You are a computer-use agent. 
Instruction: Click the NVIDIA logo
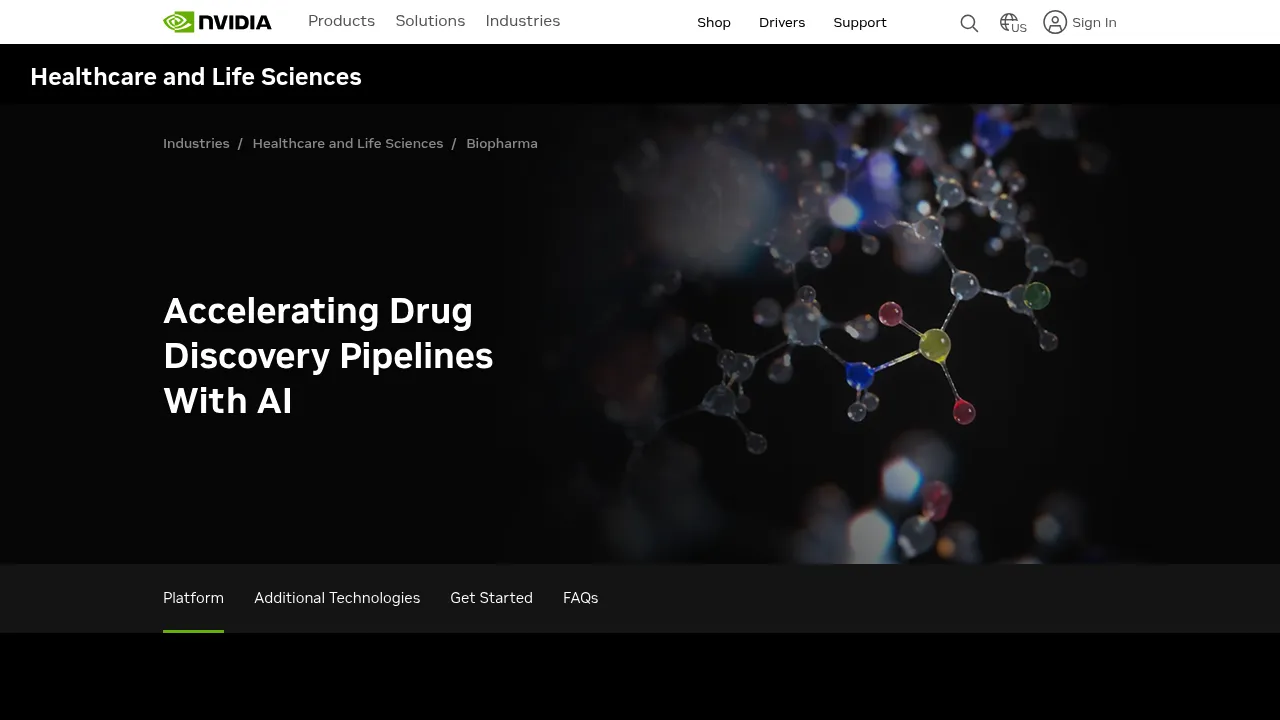(x=217, y=22)
